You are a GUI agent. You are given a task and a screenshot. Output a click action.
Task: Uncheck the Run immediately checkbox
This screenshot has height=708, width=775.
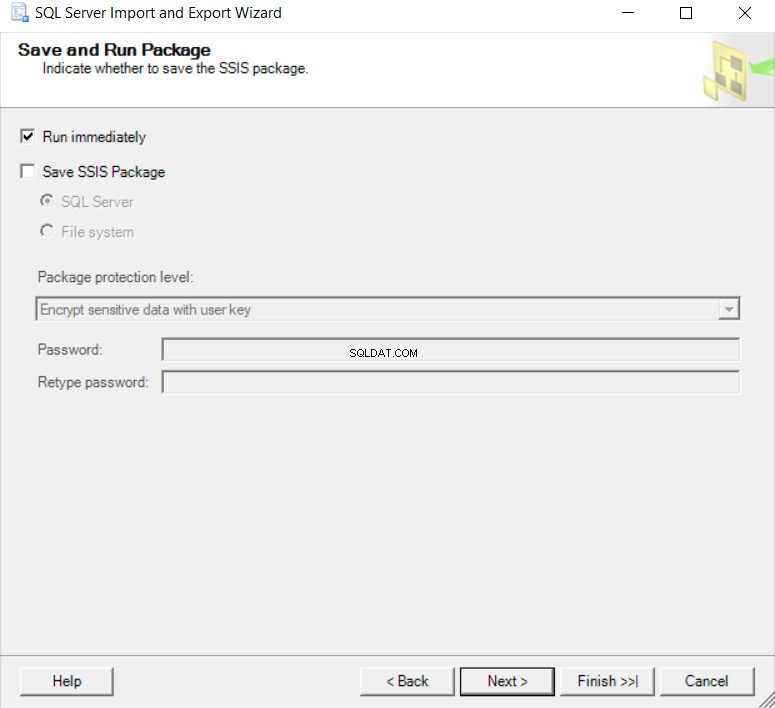click(28, 136)
